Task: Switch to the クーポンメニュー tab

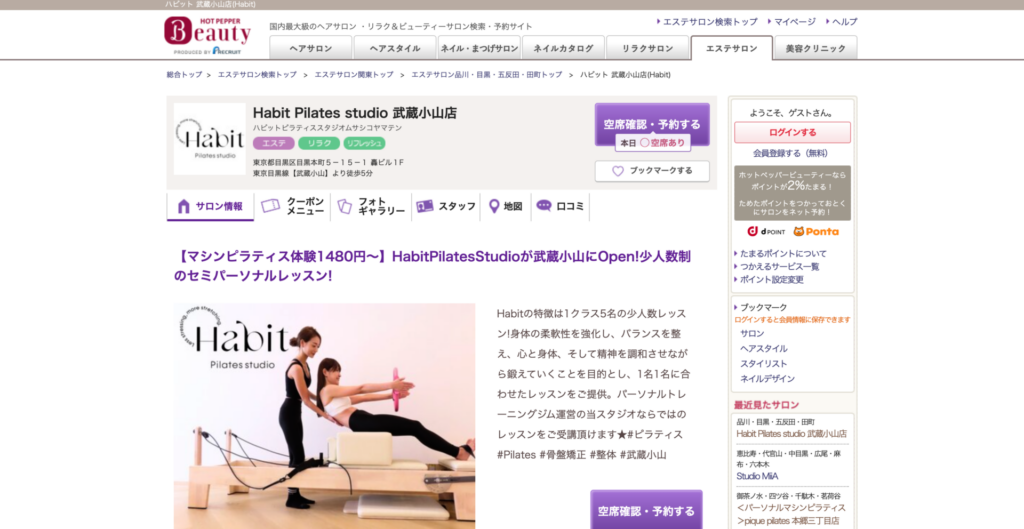Action: 293,206
